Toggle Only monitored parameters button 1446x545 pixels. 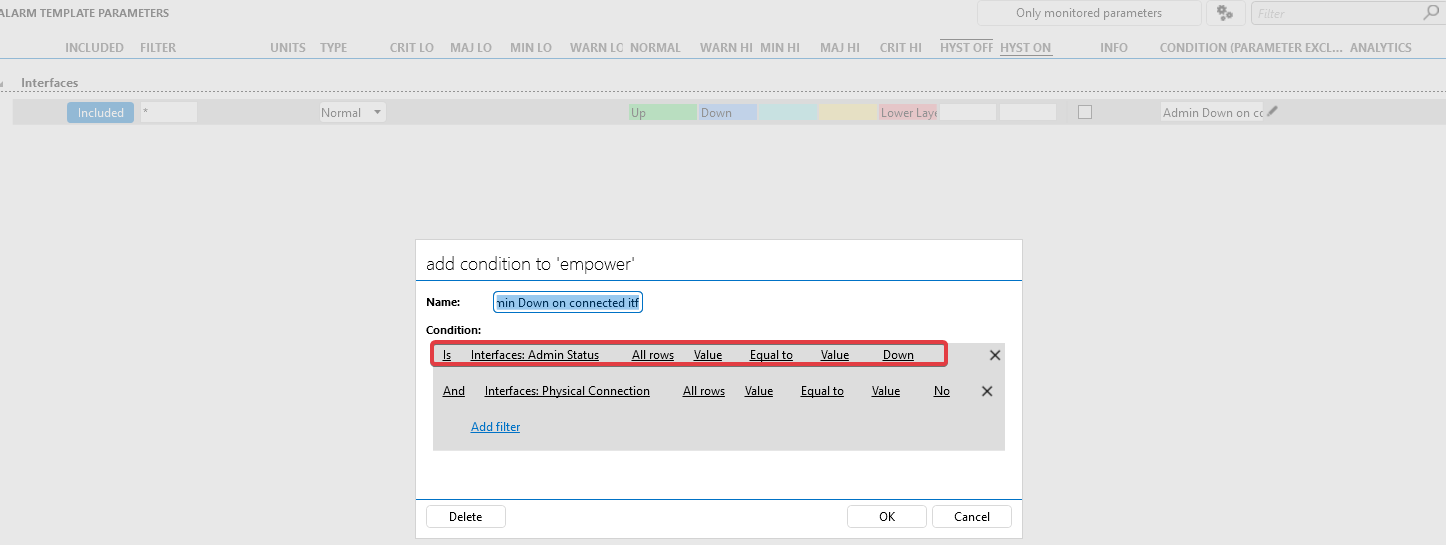tap(1088, 13)
